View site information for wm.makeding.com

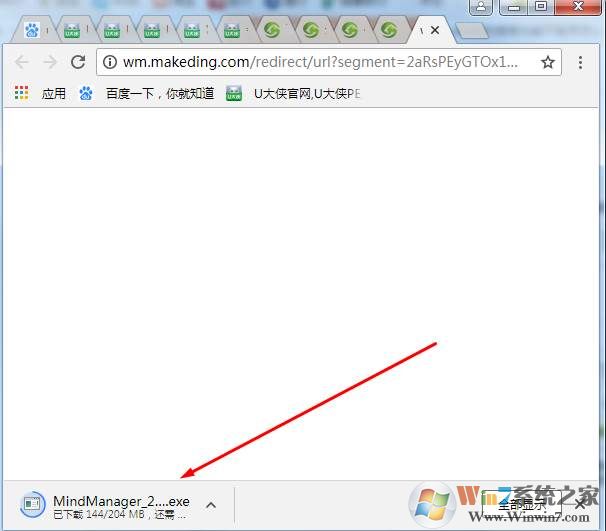110,62
